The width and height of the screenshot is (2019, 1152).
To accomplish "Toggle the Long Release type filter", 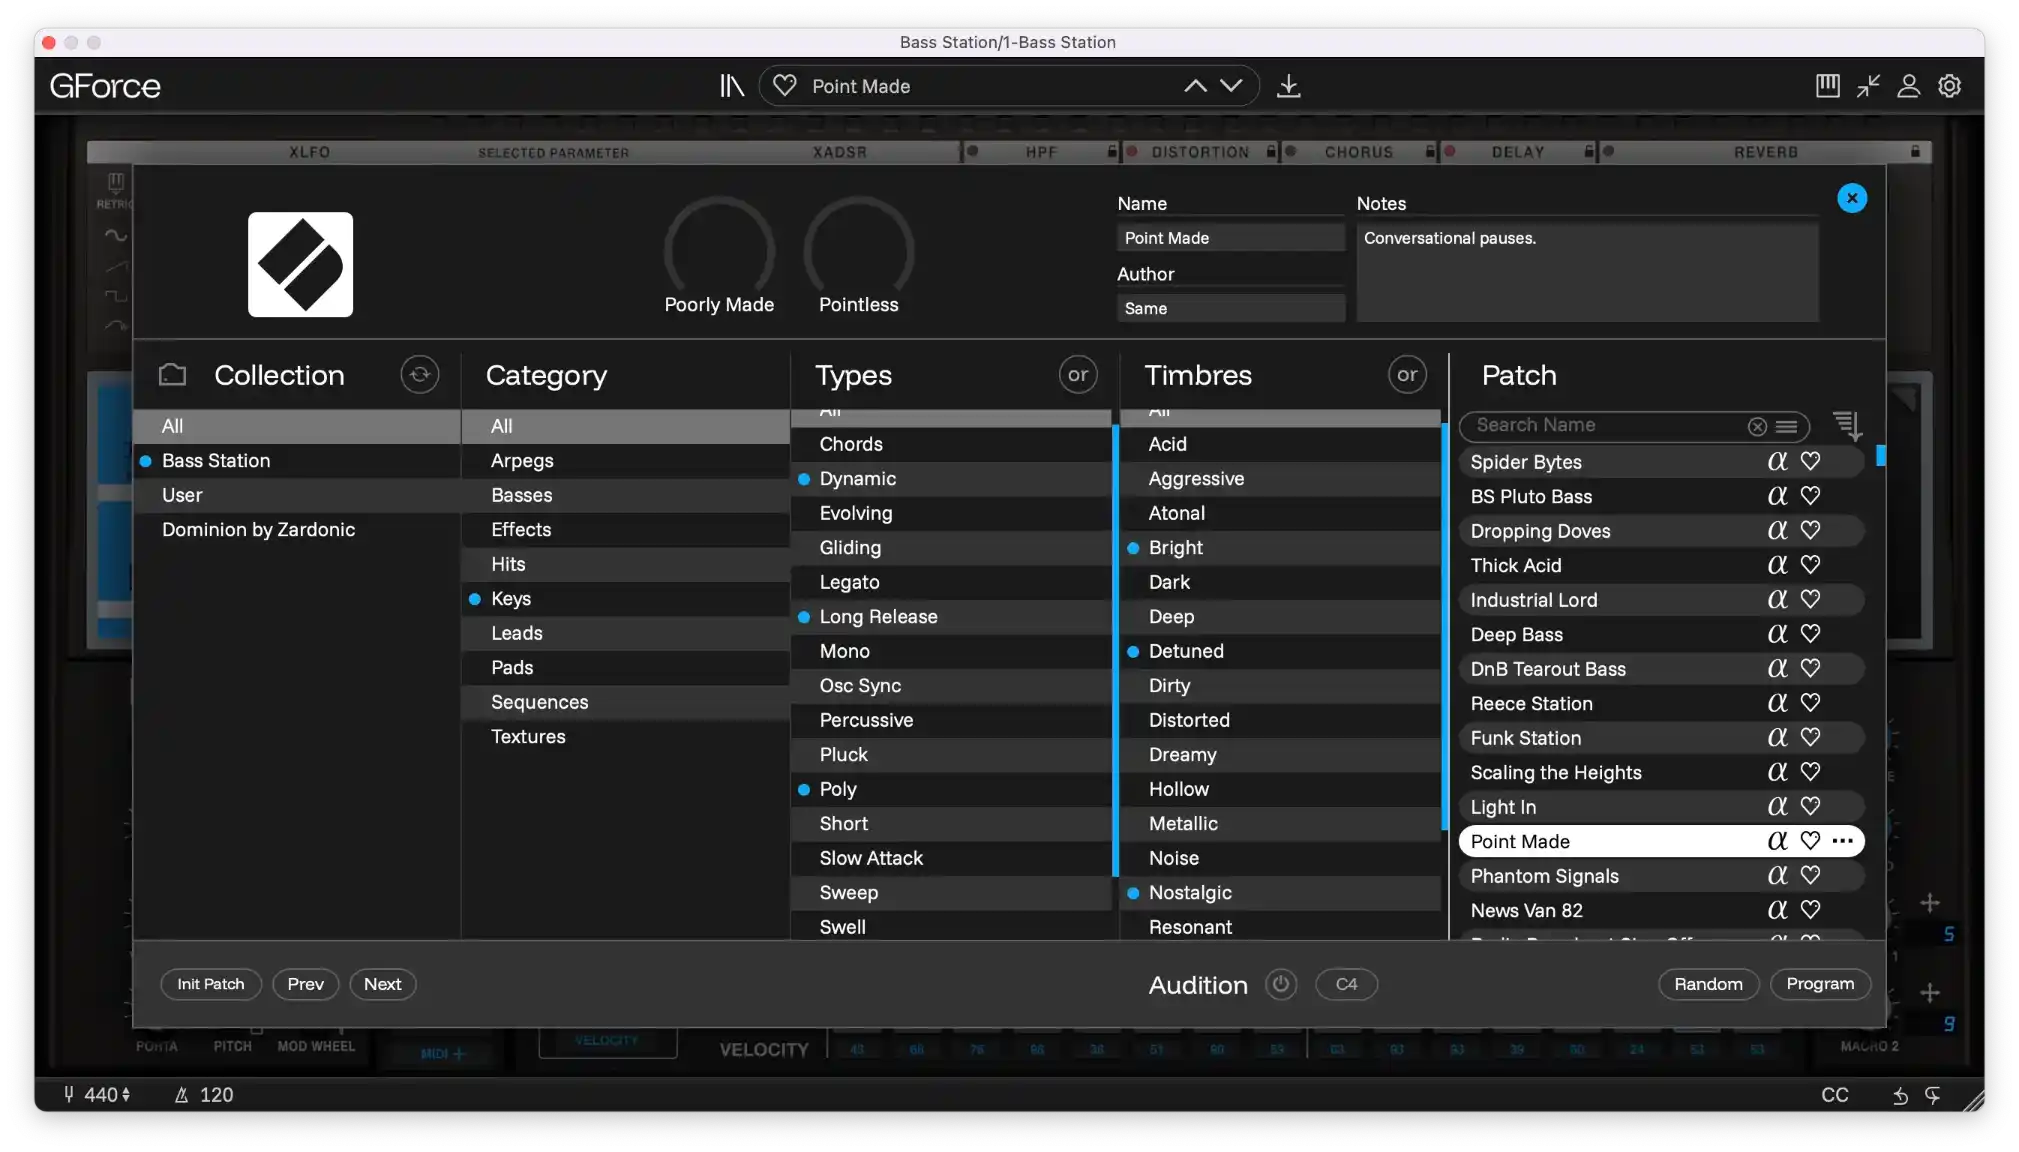I will tap(951, 617).
